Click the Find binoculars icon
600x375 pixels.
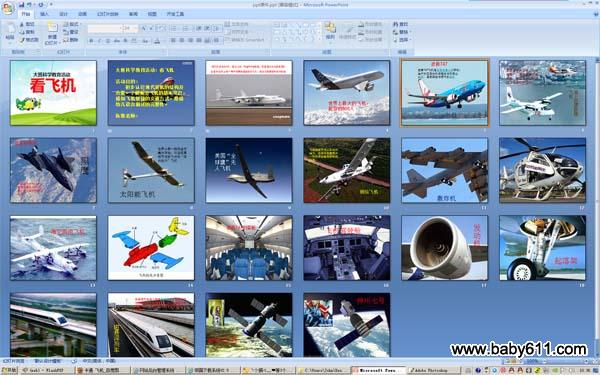tap(396, 24)
